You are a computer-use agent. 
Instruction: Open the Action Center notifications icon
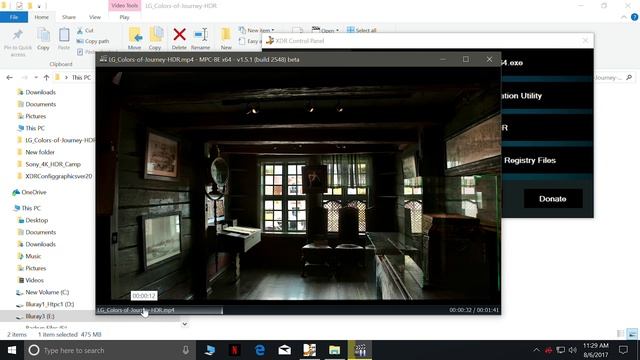pyautogui.click(x=623, y=350)
